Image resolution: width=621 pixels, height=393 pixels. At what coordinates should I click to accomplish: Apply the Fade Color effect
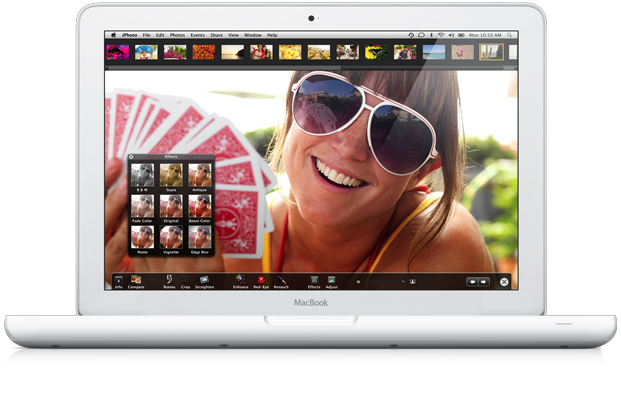[x=143, y=208]
